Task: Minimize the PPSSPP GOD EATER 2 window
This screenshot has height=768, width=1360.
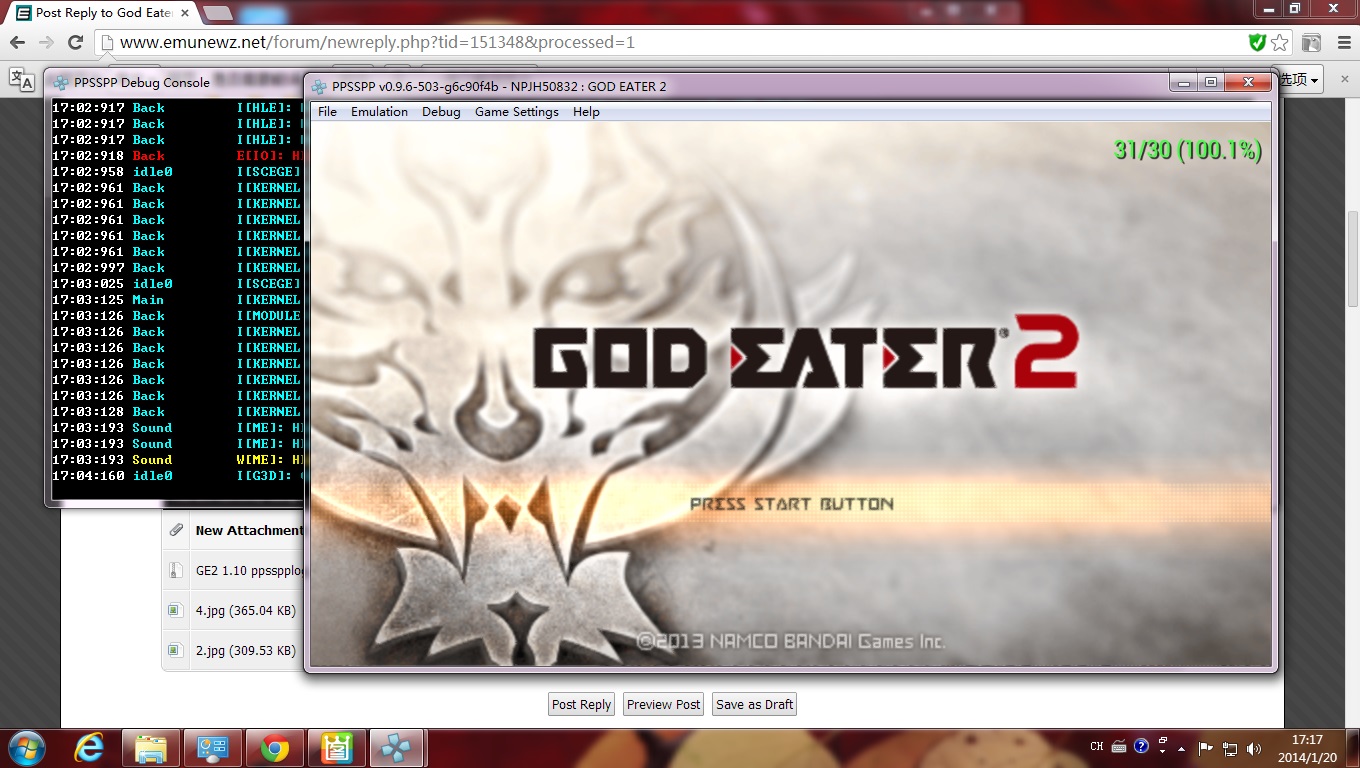Action: [x=1183, y=83]
